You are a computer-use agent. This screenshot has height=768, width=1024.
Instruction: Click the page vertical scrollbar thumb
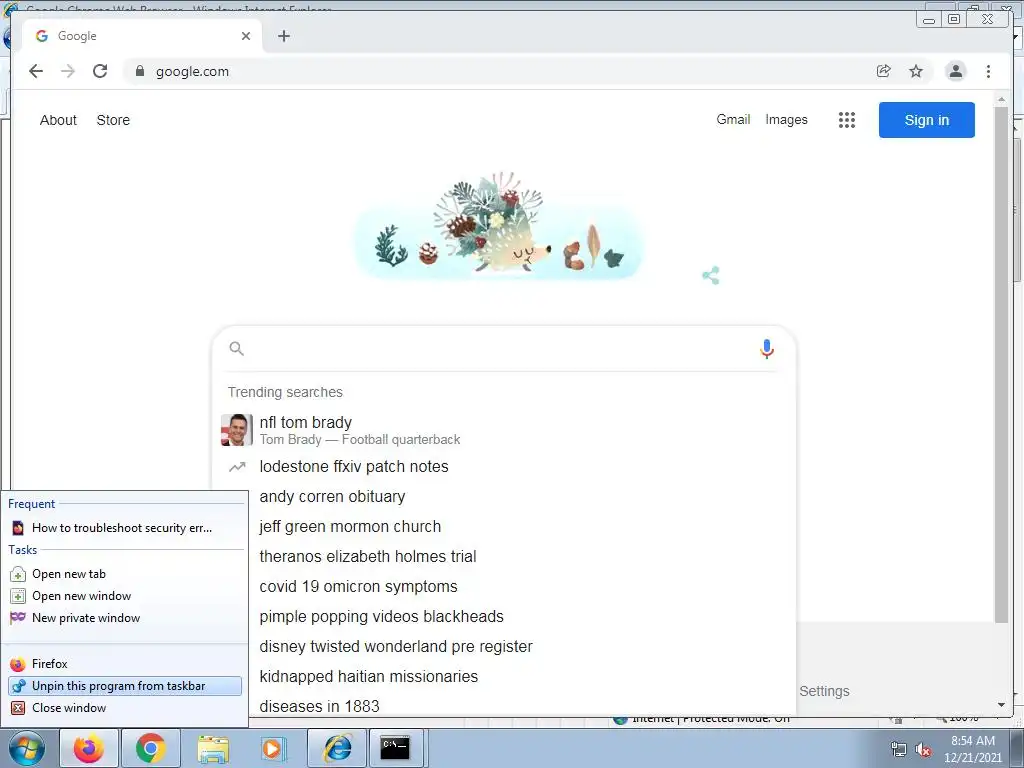click(1001, 364)
